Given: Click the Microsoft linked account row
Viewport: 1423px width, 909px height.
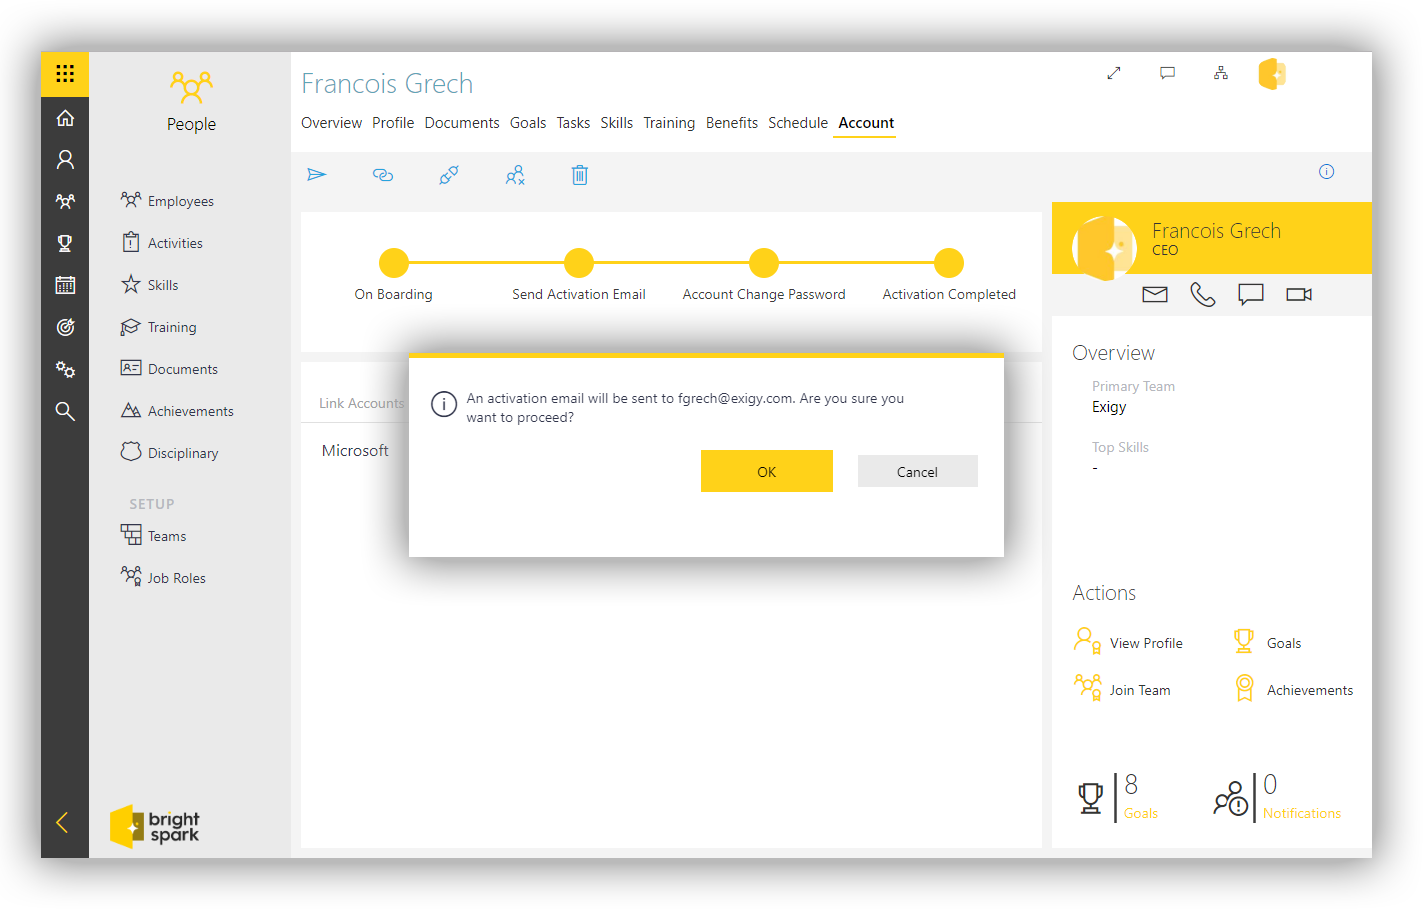Looking at the screenshot, I should [x=355, y=451].
